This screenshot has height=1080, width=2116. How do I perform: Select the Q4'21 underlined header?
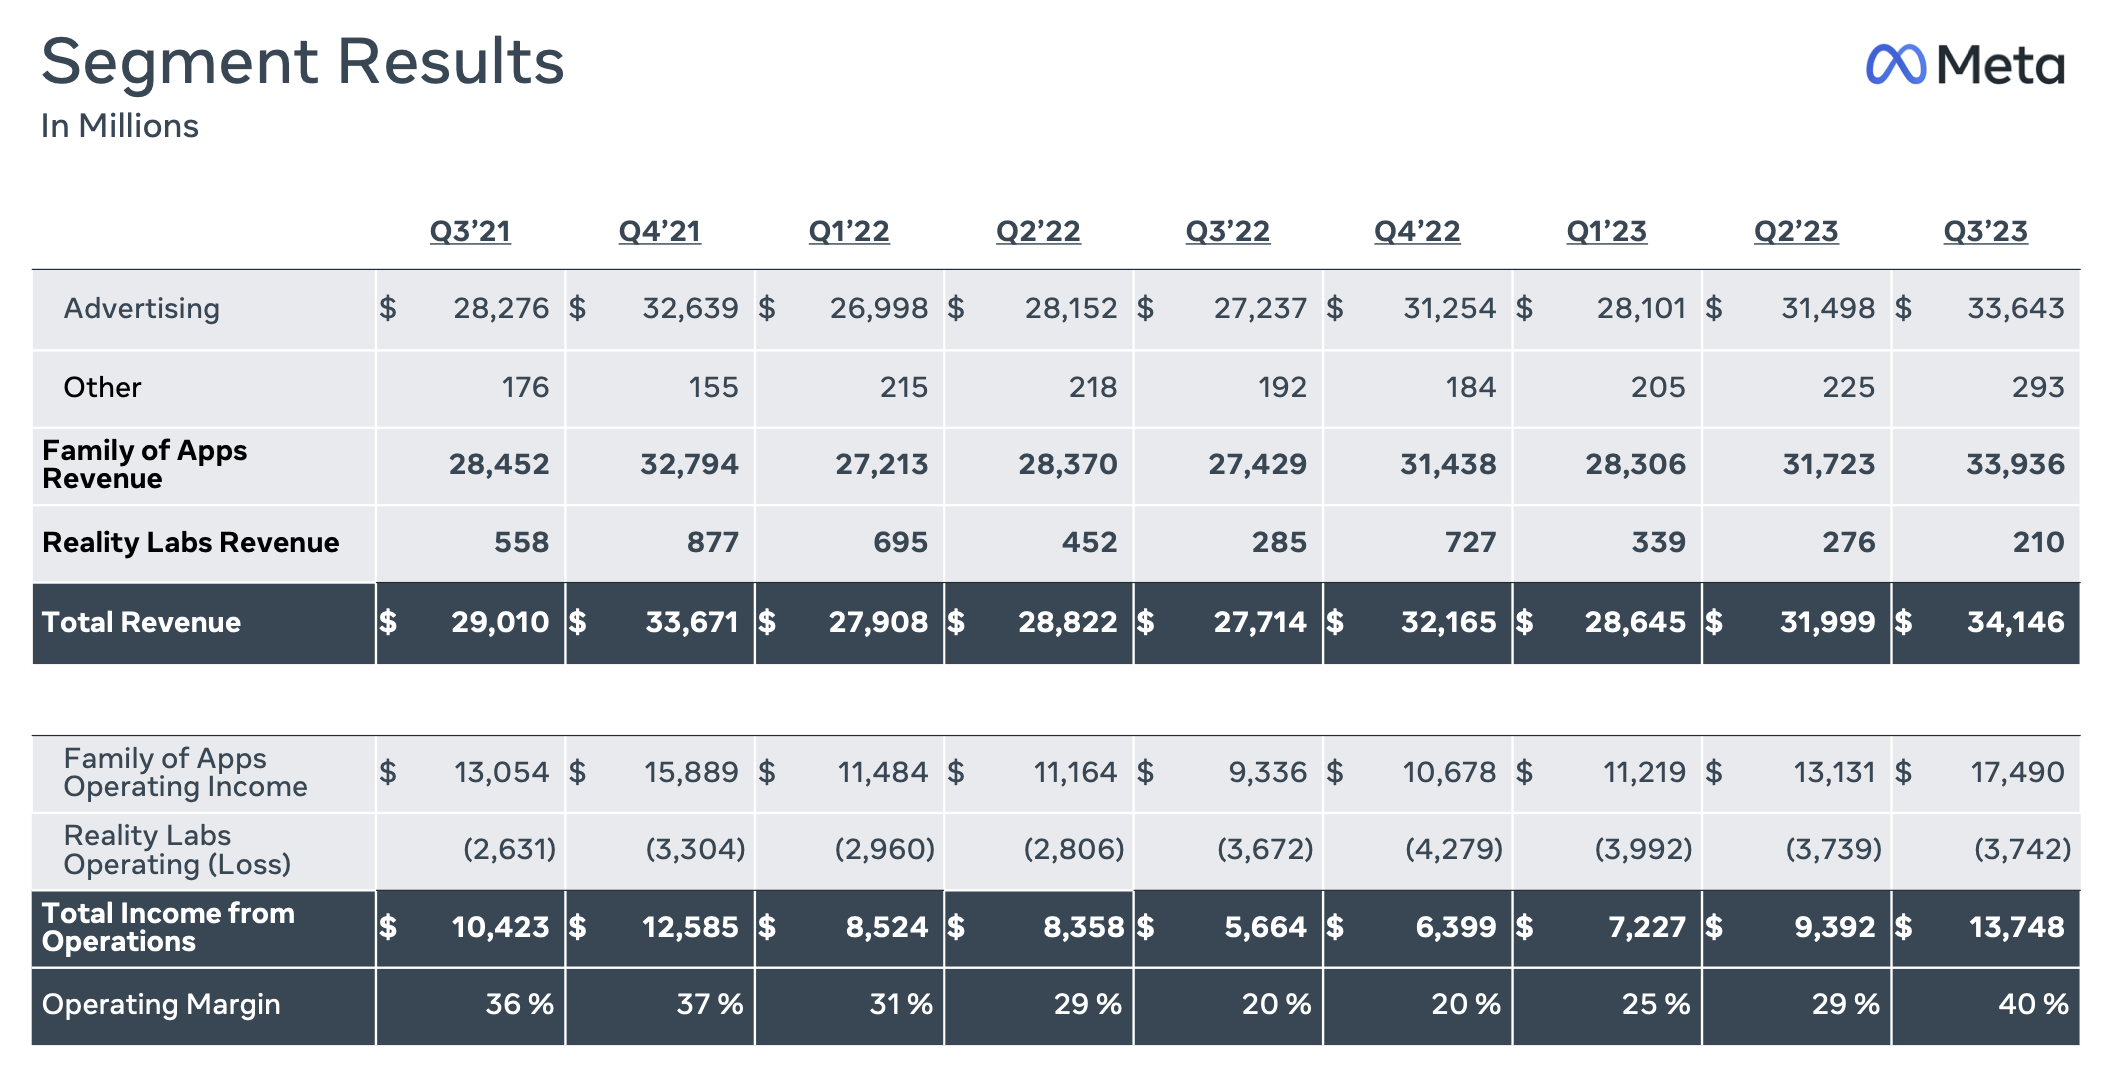point(659,231)
